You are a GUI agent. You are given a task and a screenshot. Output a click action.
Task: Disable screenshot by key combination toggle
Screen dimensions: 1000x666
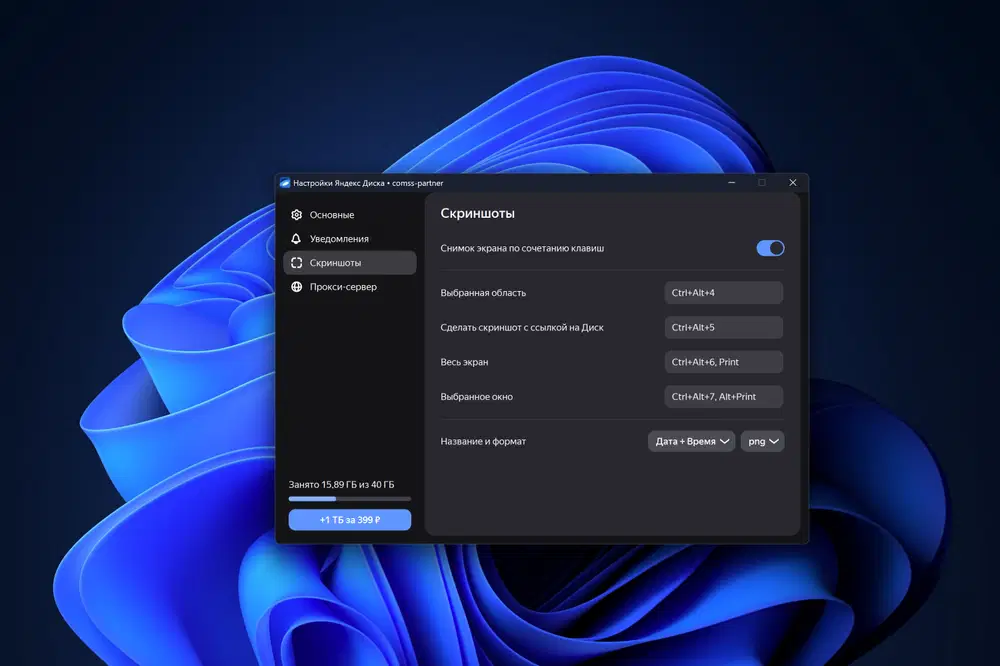click(770, 248)
